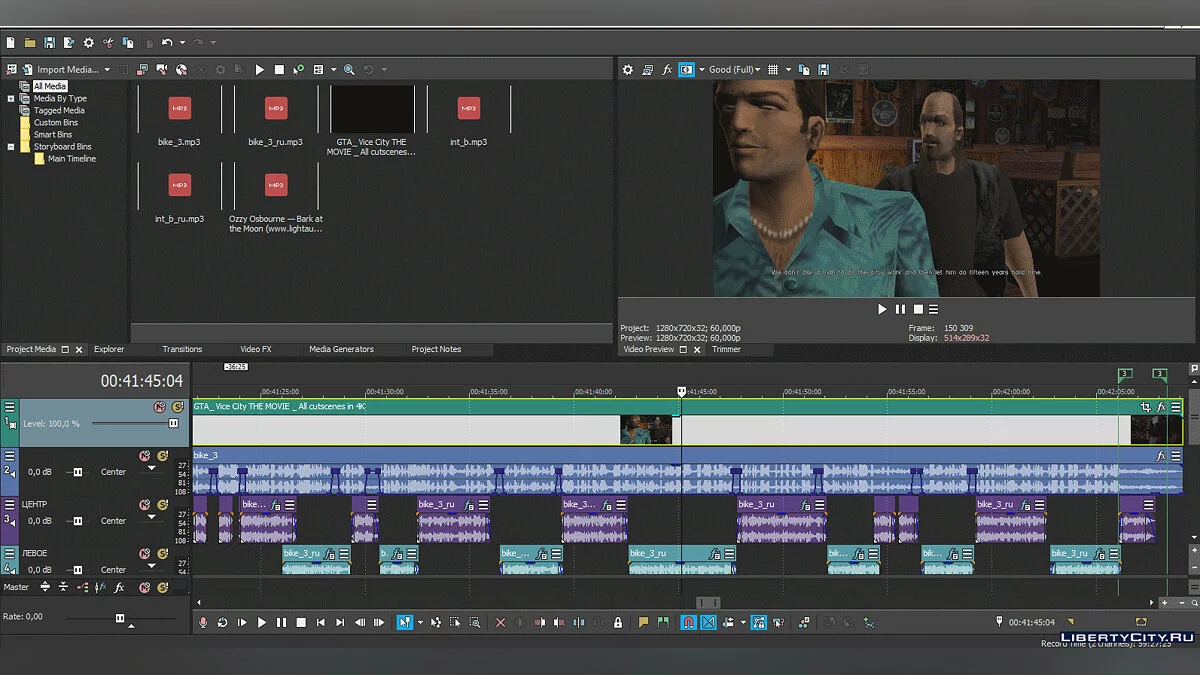Image resolution: width=1200 pixels, height=675 pixels.
Task: Open video preview properties gear icon
Action: pyautogui.click(x=628, y=70)
